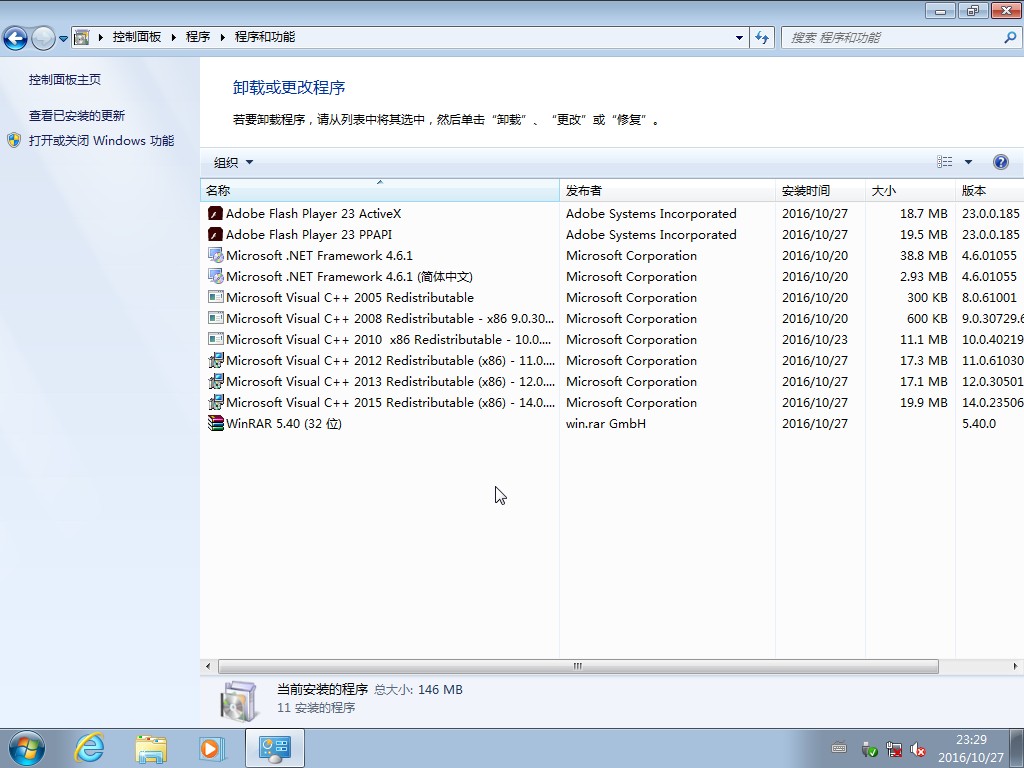Click .NET Framework 4.6.1 (简体中文) icon
The image size is (1024, 768).
click(216, 276)
